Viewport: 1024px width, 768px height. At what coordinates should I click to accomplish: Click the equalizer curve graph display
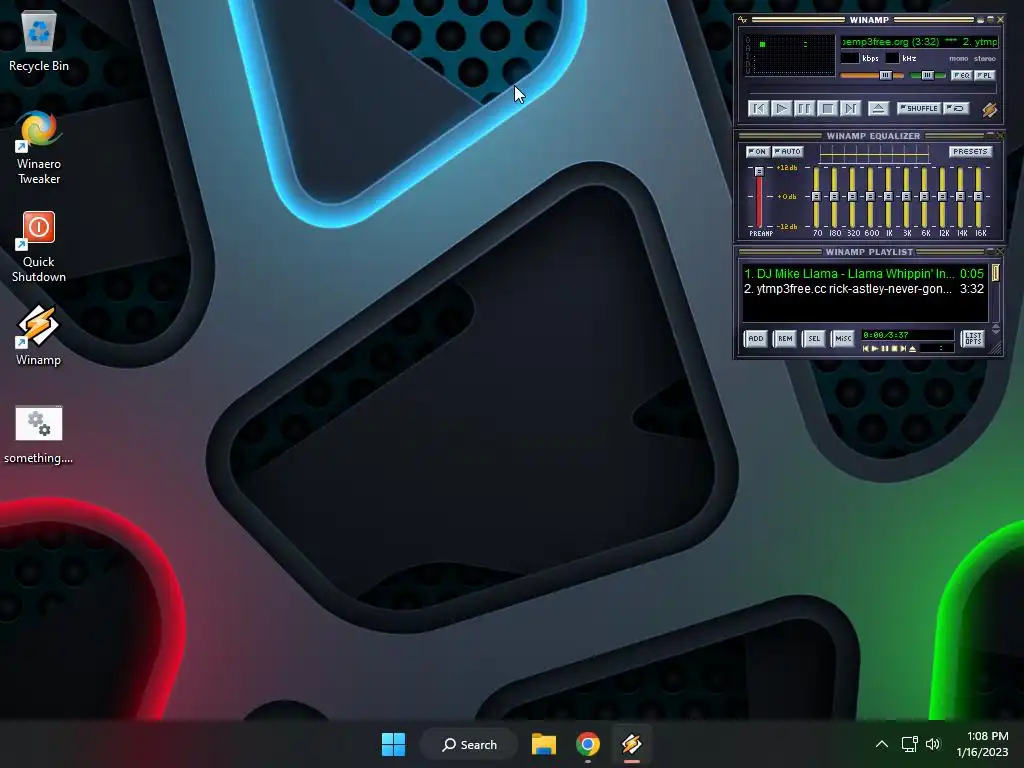tap(874, 154)
